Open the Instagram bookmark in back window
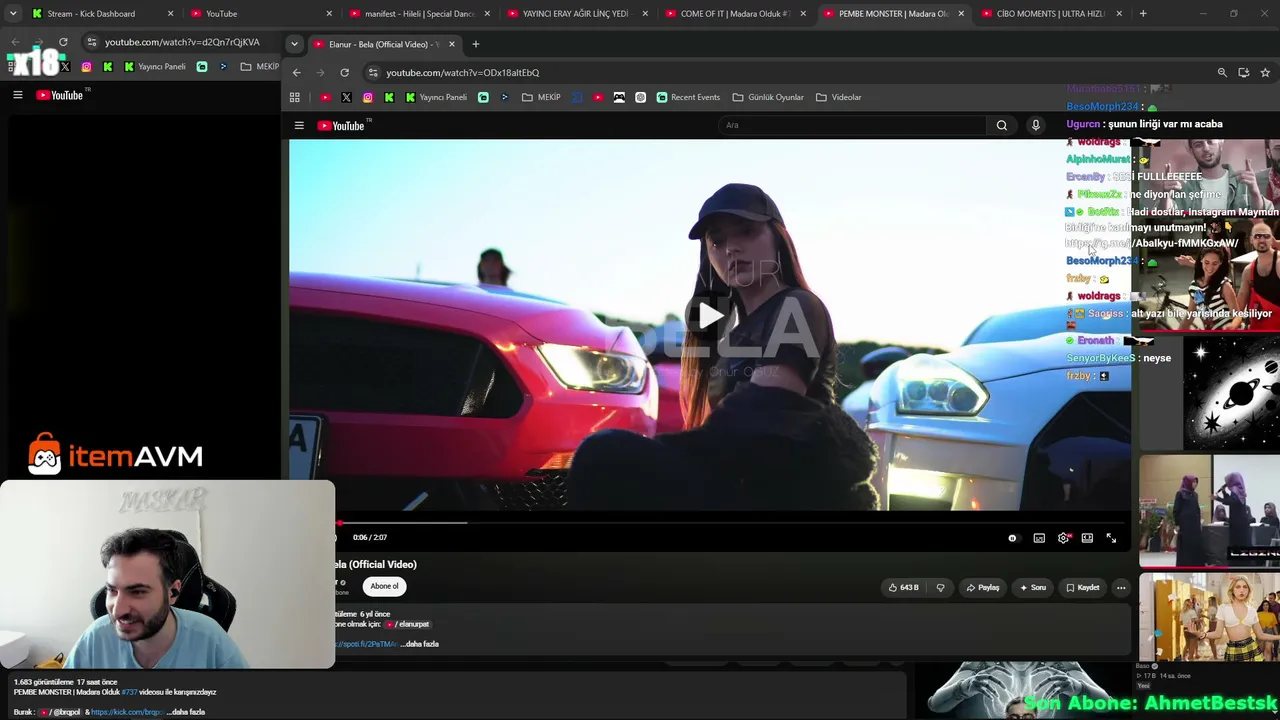 (x=86, y=67)
